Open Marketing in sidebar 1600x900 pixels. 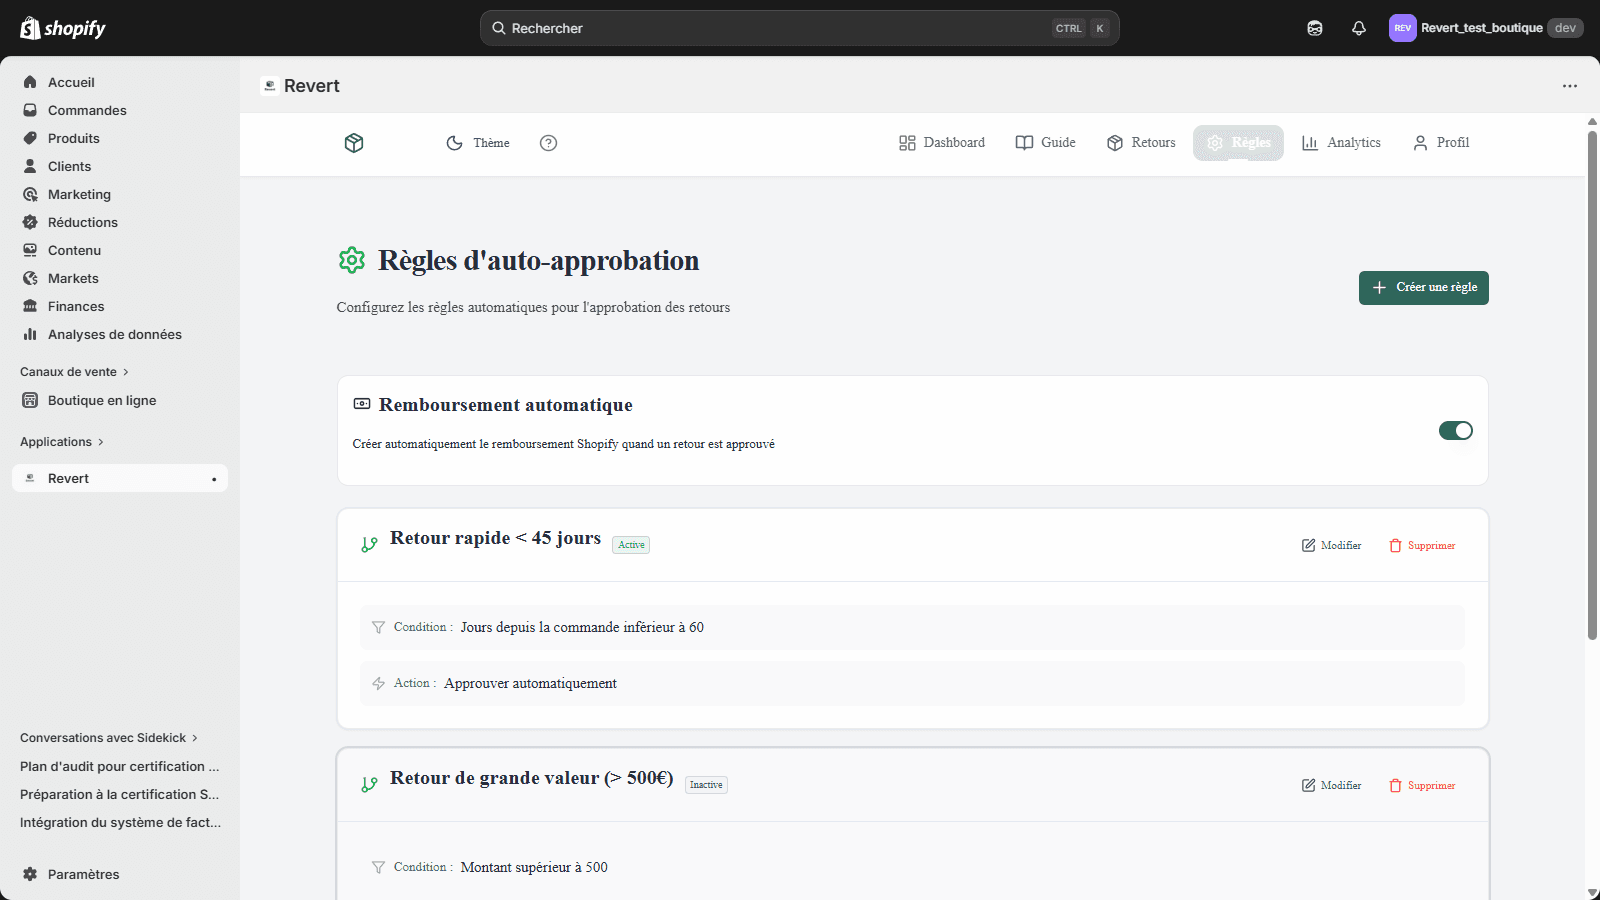pyautogui.click(x=120, y=194)
